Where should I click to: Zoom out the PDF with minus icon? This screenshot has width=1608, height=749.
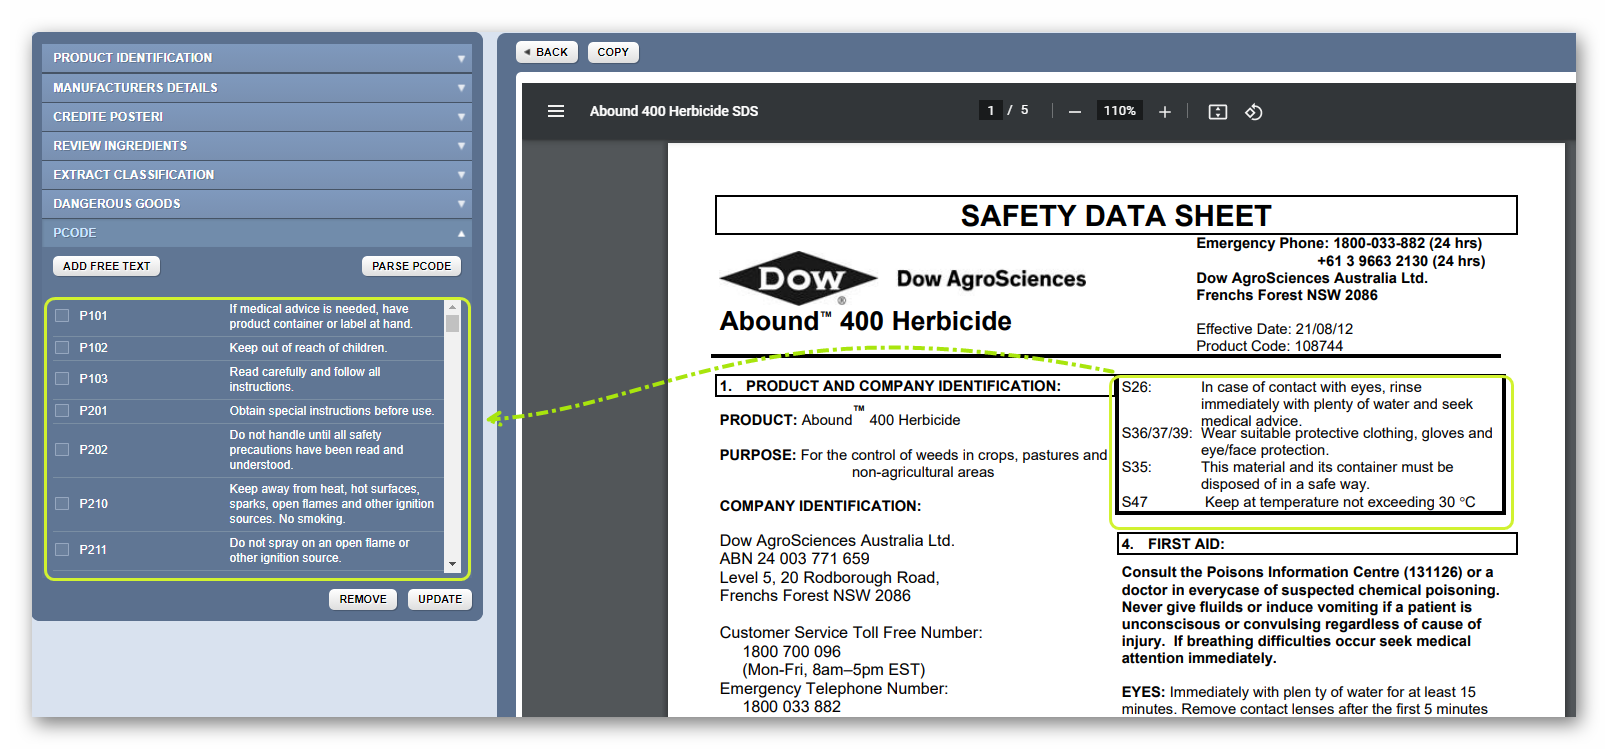1075,112
